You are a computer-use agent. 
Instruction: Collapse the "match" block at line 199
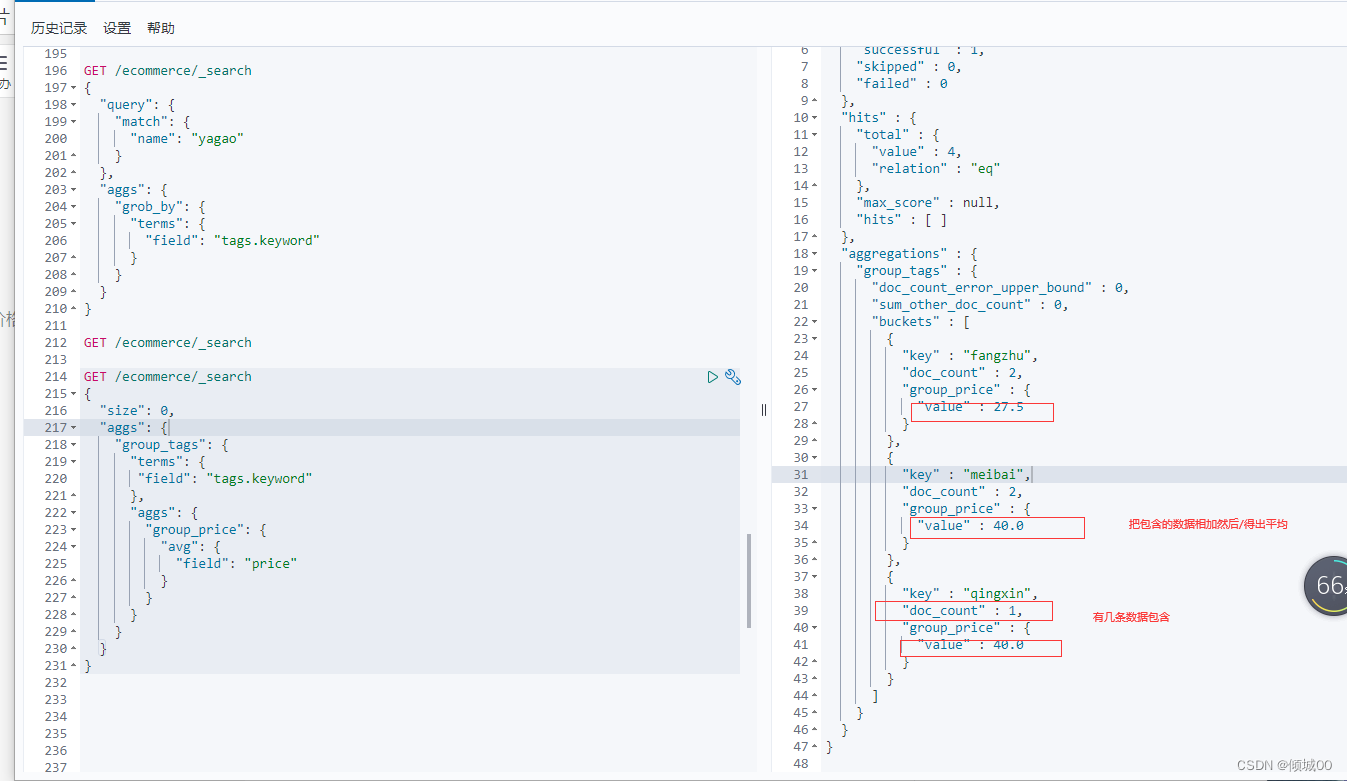click(x=74, y=122)
